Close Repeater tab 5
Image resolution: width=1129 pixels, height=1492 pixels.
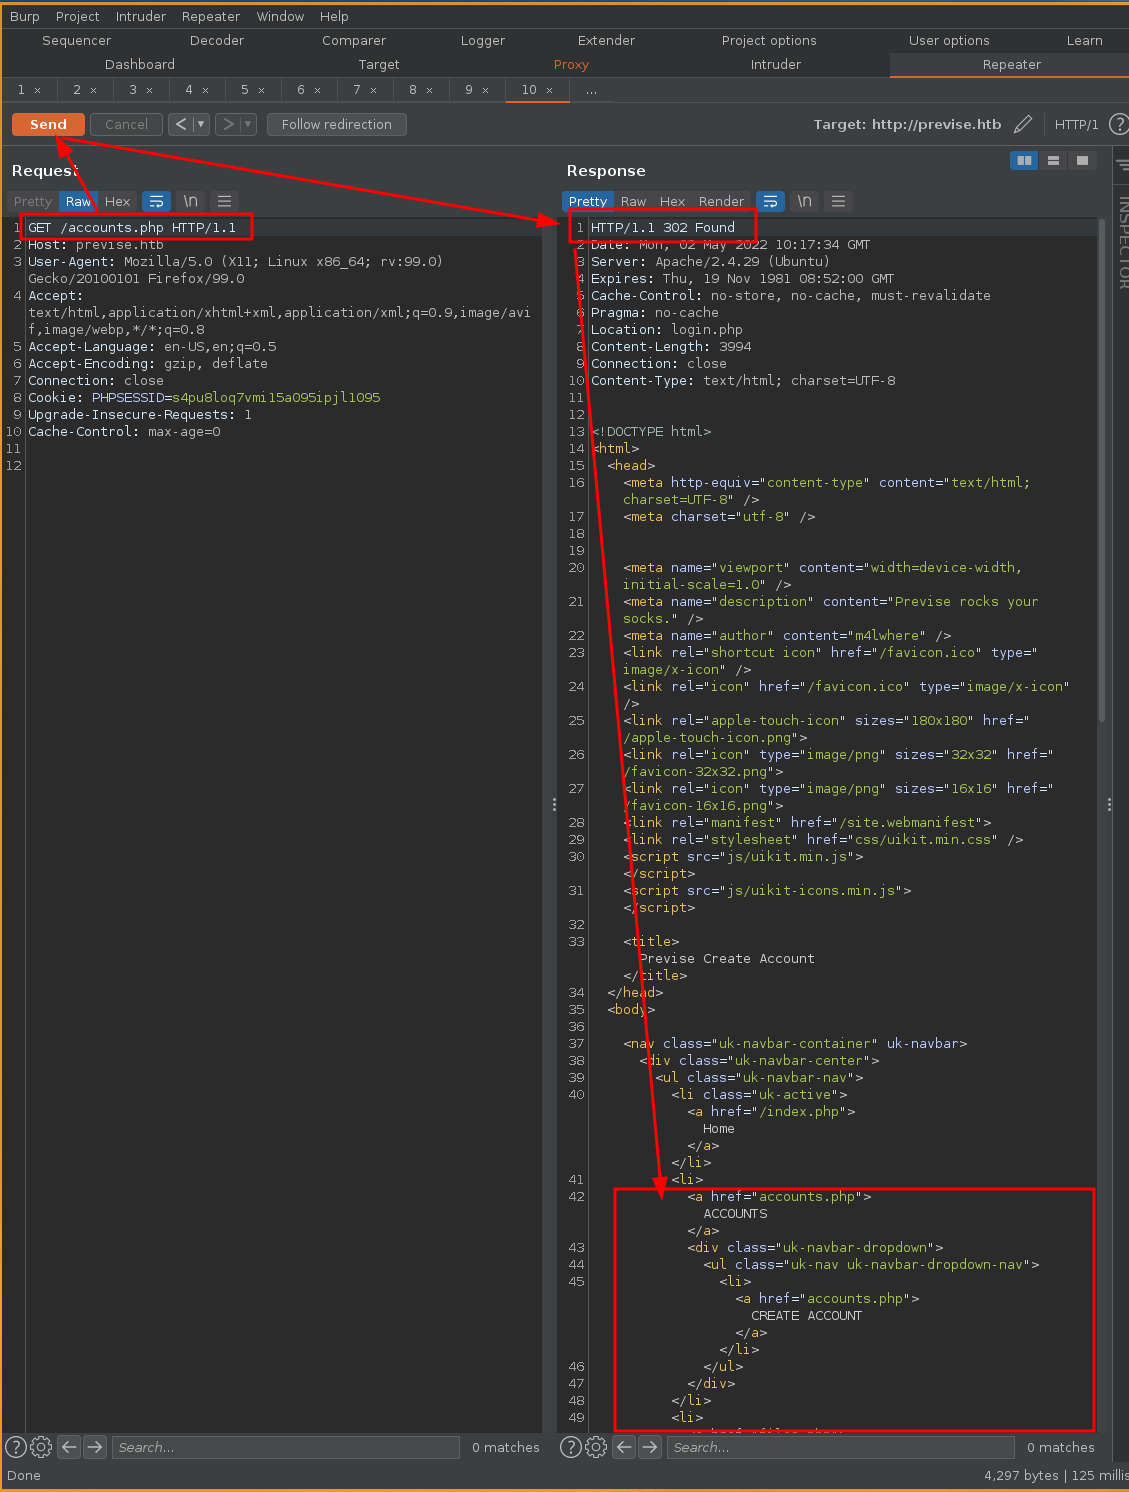[x=262, y=90]
